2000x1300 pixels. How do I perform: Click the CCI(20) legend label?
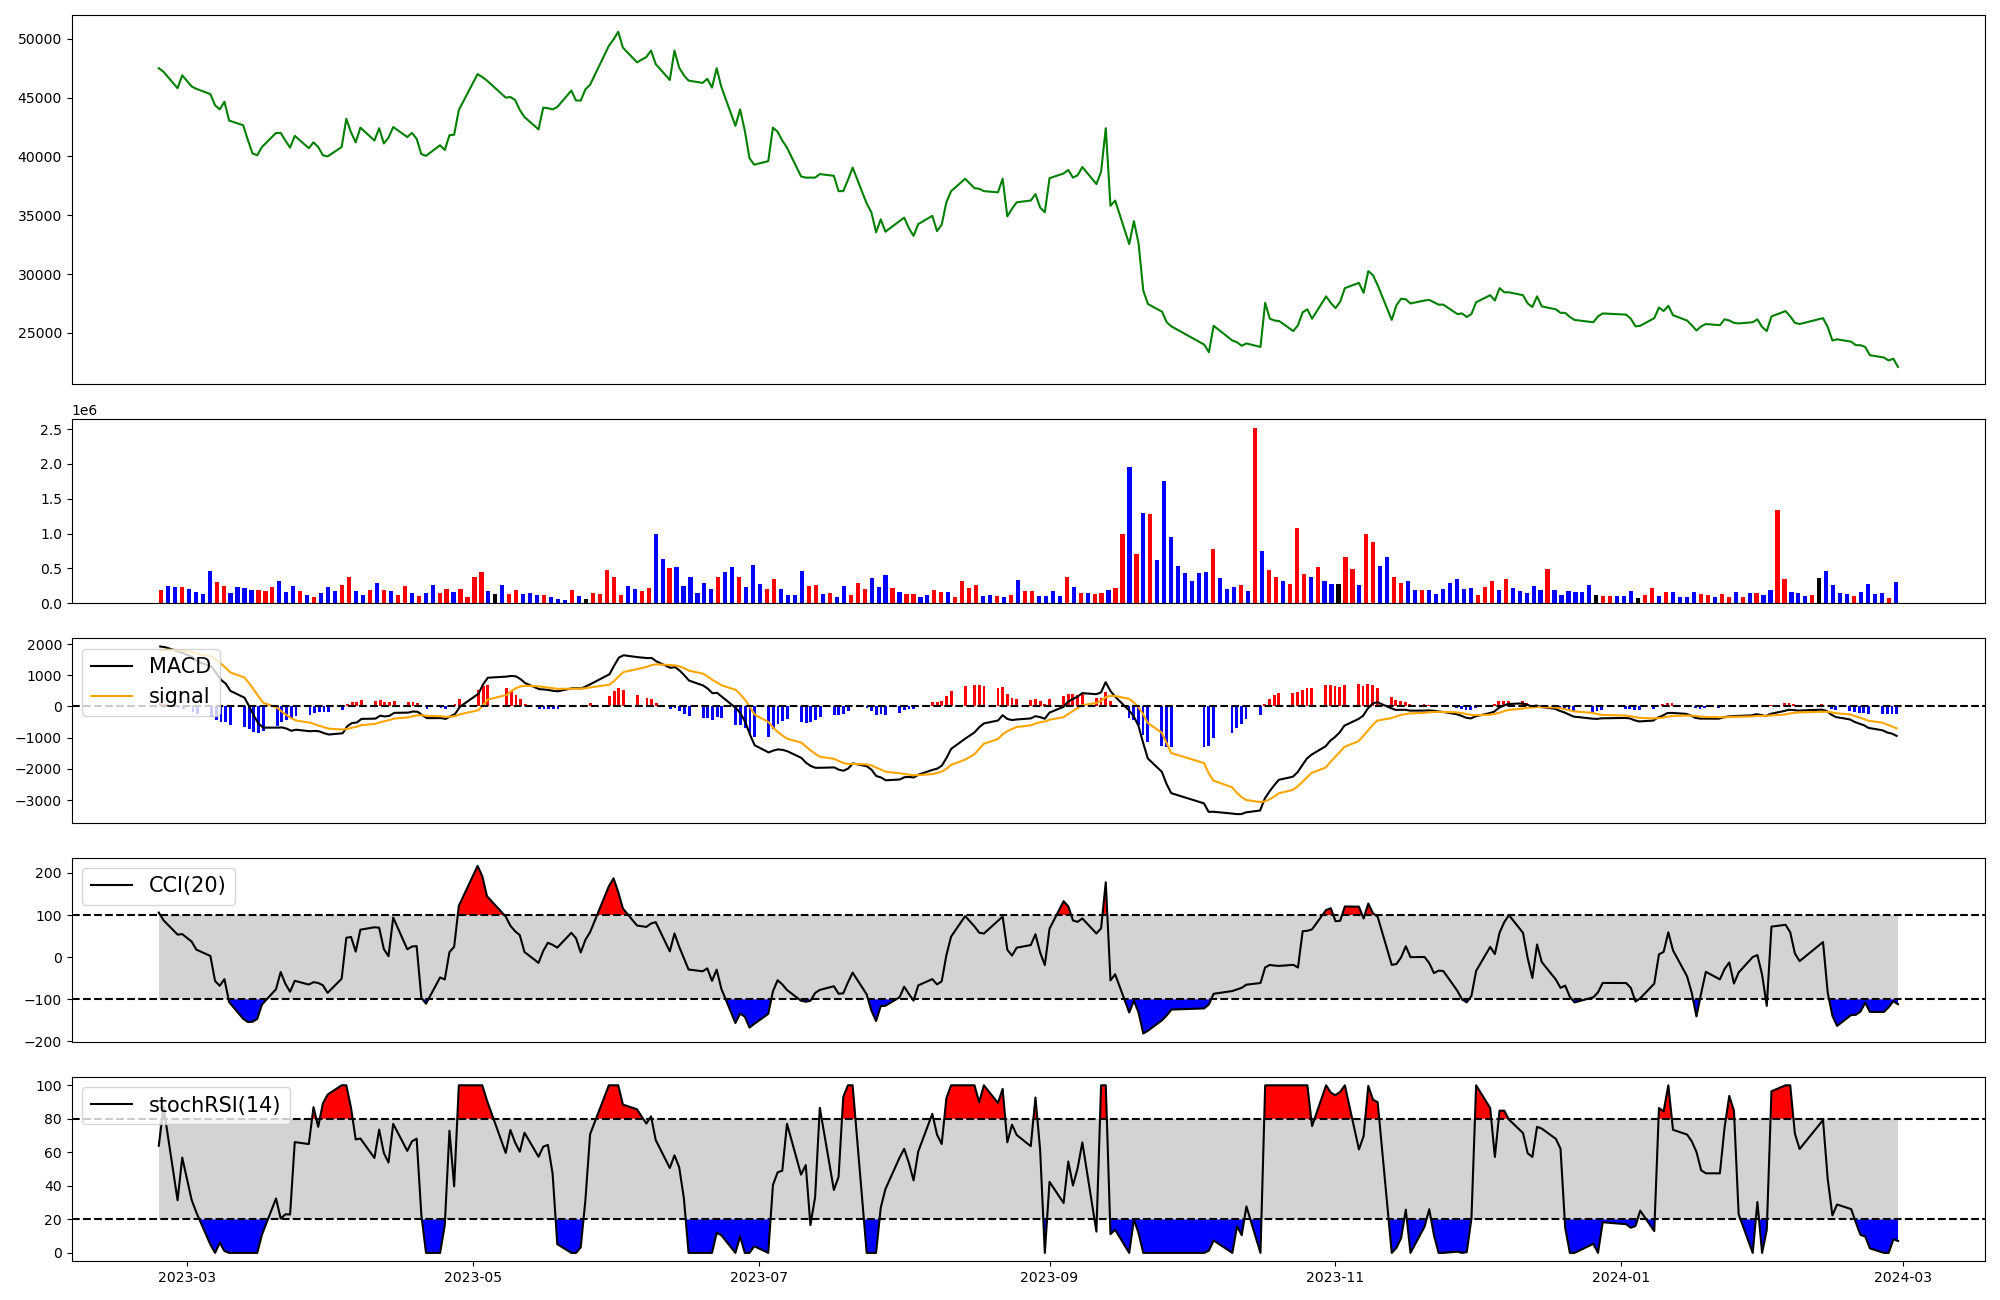187,885
